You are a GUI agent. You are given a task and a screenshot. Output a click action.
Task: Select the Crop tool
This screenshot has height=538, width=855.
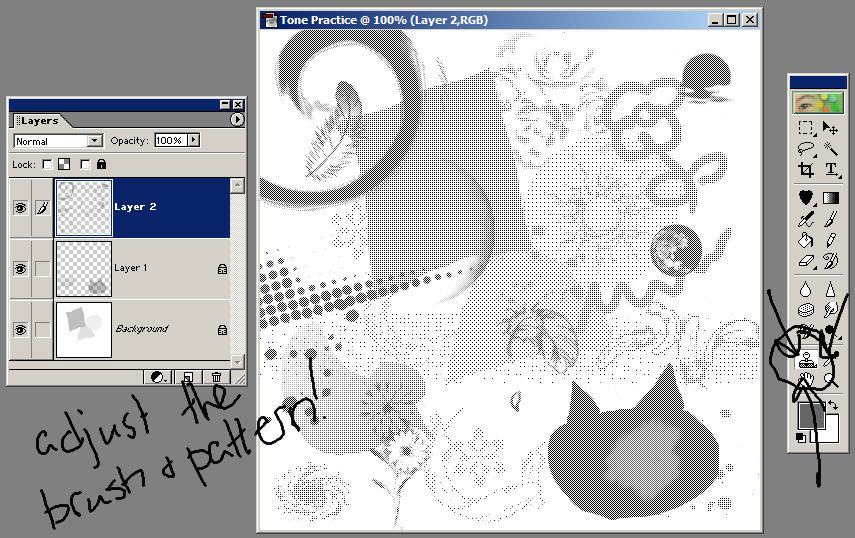point(806,170)
